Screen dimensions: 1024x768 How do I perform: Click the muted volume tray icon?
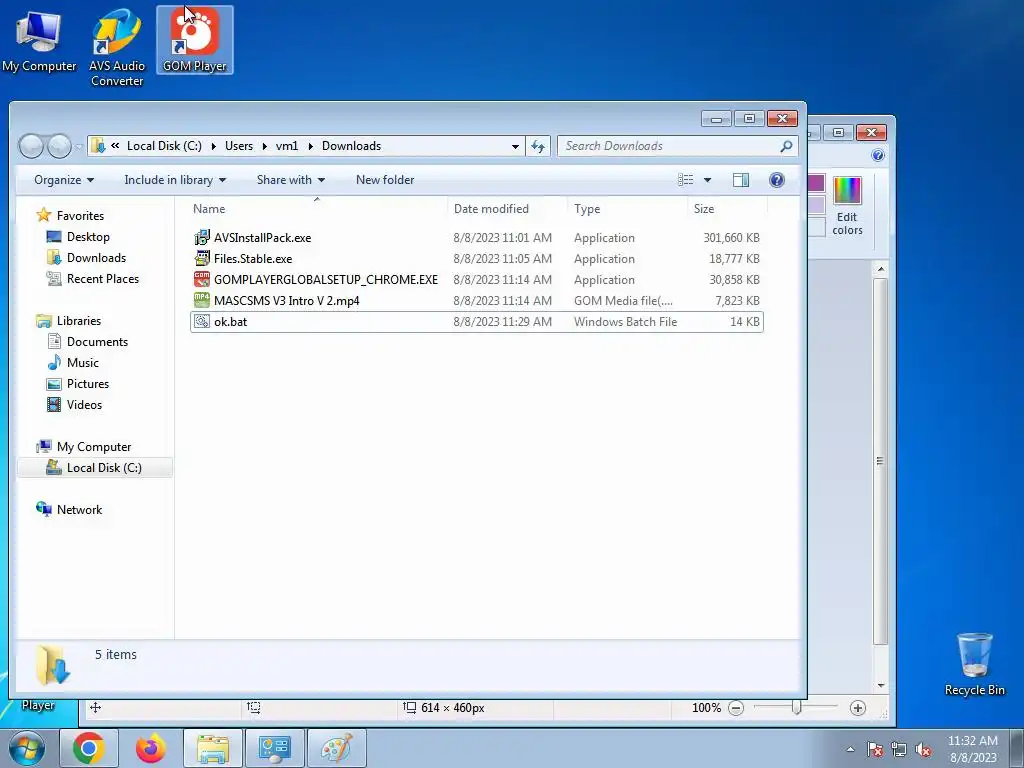tap(923, 750)
